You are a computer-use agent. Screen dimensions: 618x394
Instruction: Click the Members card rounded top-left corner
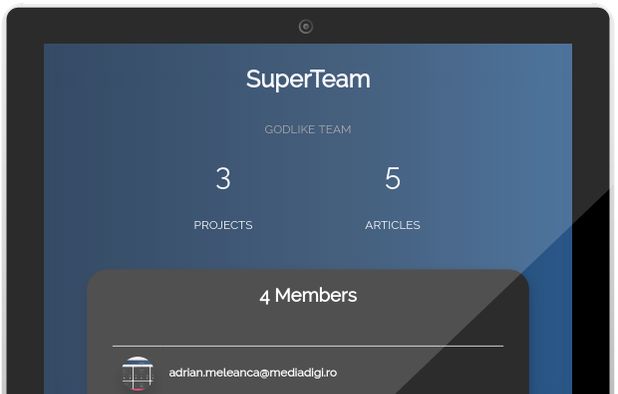click(x=95, y=277)
